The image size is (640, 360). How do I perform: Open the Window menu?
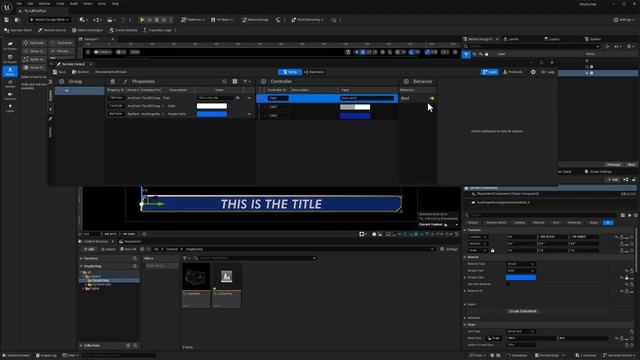point(44,4)
